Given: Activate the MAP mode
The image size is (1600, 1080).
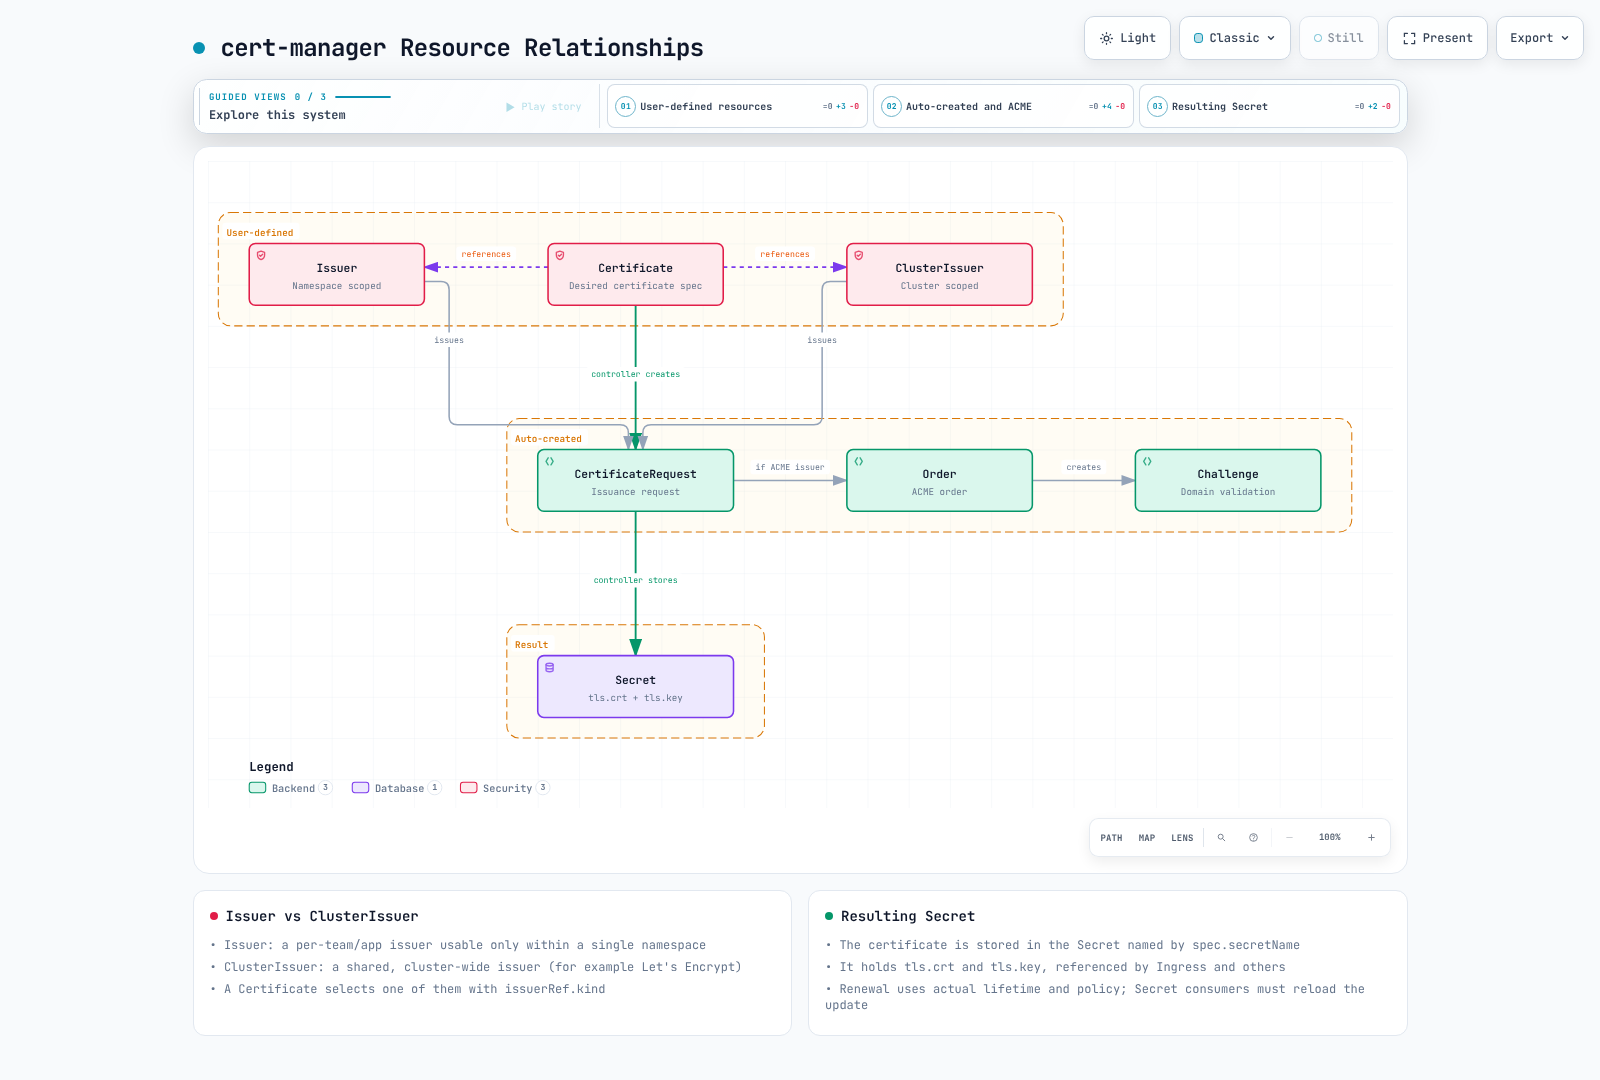Looking at the screenshot, I should [x=1147, y=838].
